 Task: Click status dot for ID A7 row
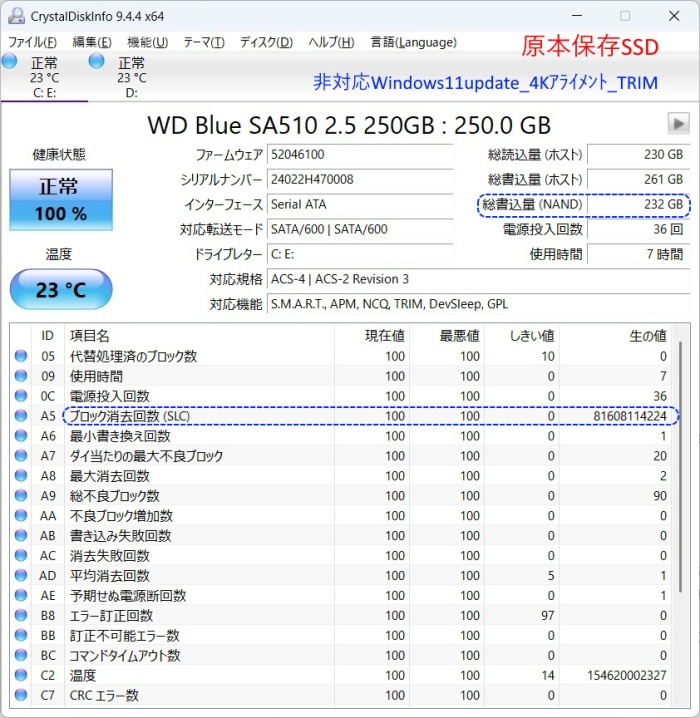click(21, 456)
